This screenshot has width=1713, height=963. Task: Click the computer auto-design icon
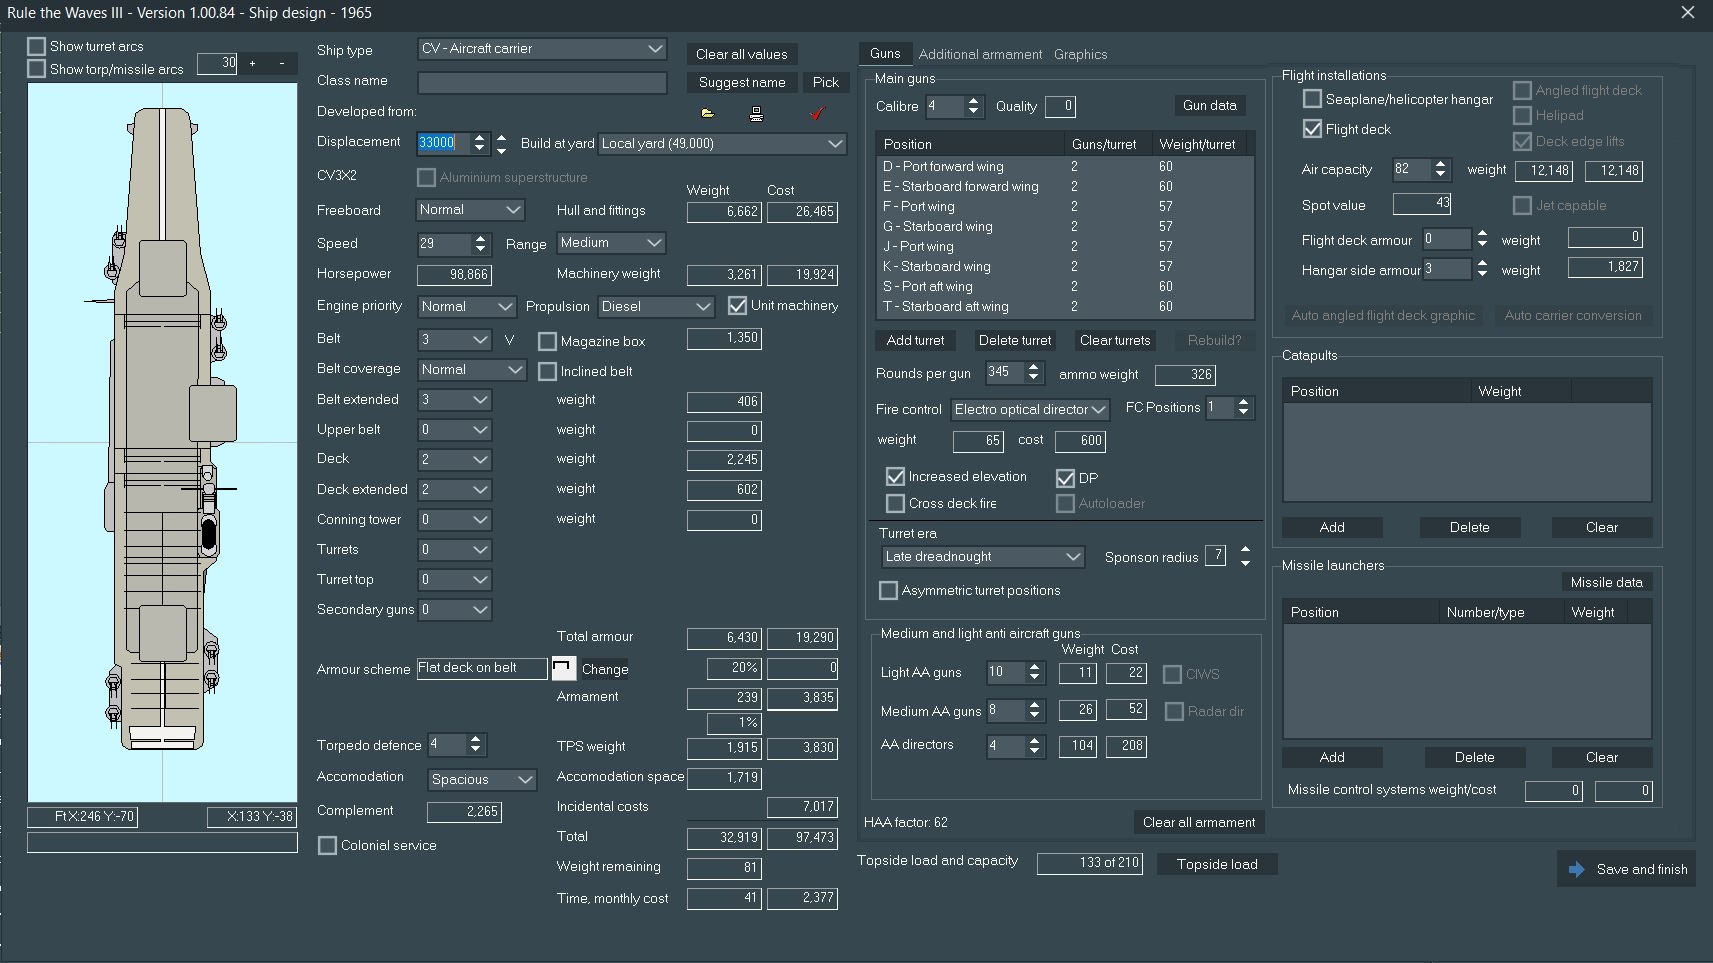pyautogui.click(x=756, y=113)
